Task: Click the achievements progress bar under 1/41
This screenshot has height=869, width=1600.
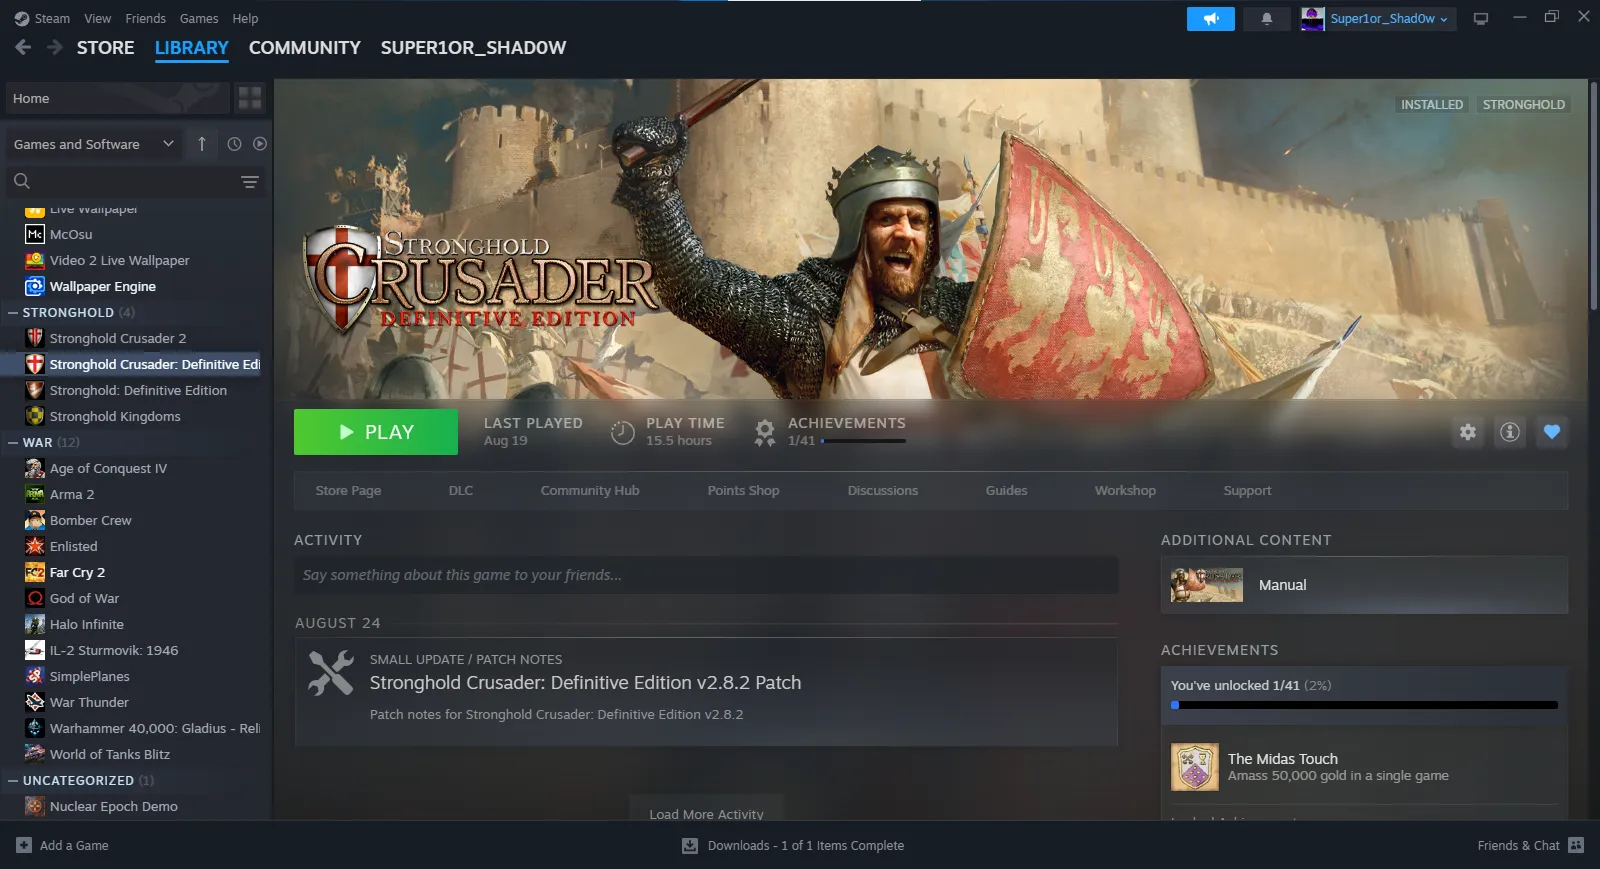Action: [x=863, y=441]
